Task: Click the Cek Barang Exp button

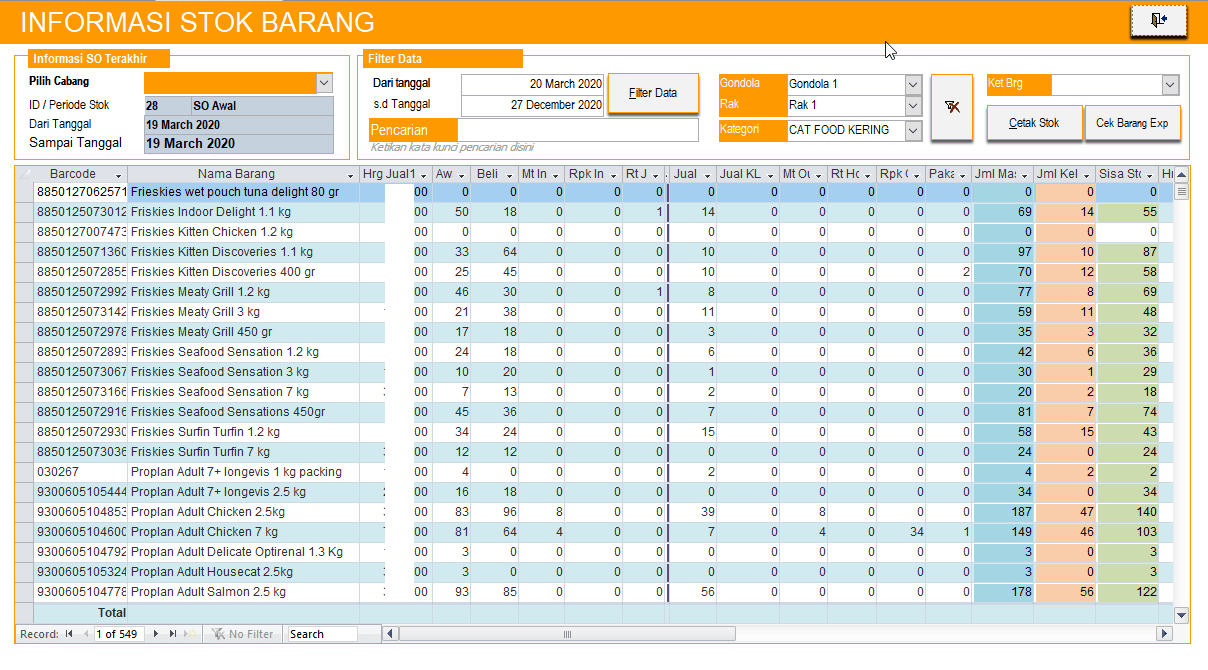Action: coord(1132,123)
